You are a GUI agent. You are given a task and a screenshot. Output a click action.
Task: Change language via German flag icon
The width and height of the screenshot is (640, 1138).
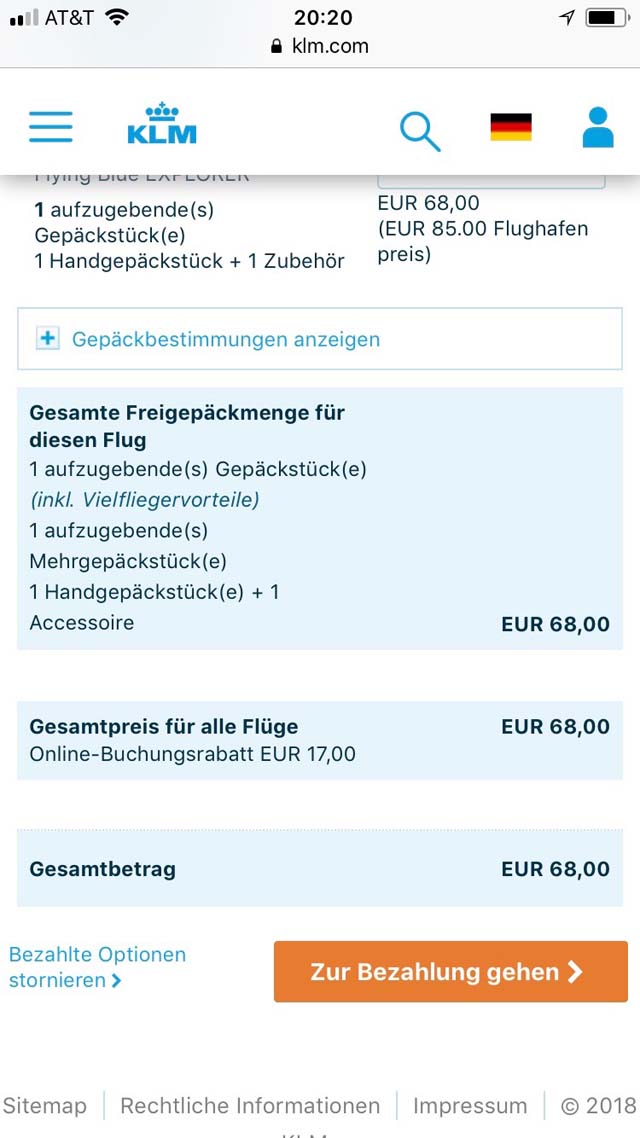(511, 127)
